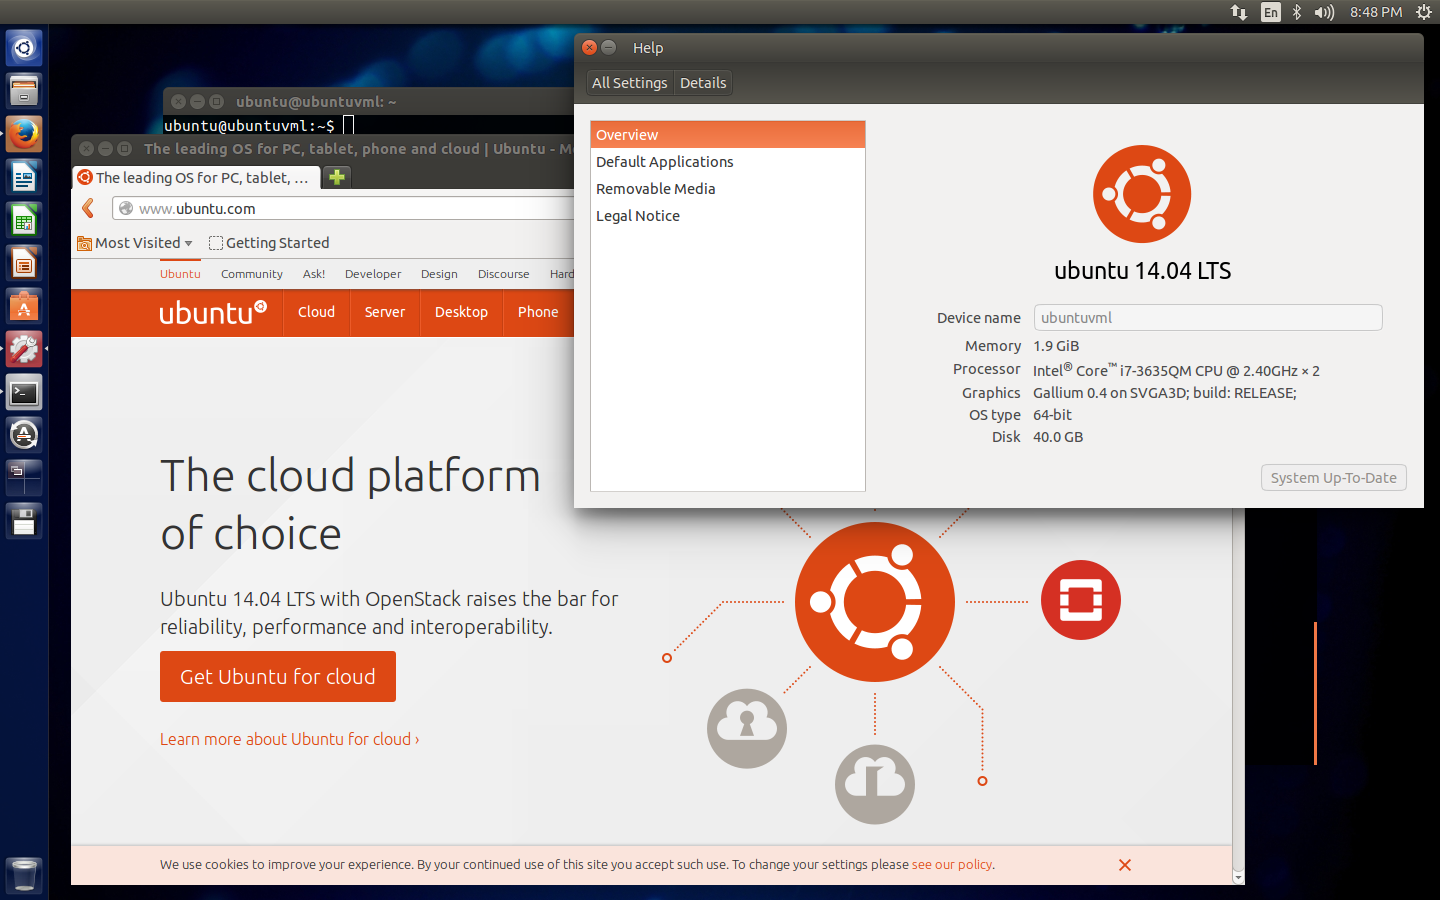Open the Phone section on ubuntu.com
Screen dimensions: 1440x900
click(538, 312)
